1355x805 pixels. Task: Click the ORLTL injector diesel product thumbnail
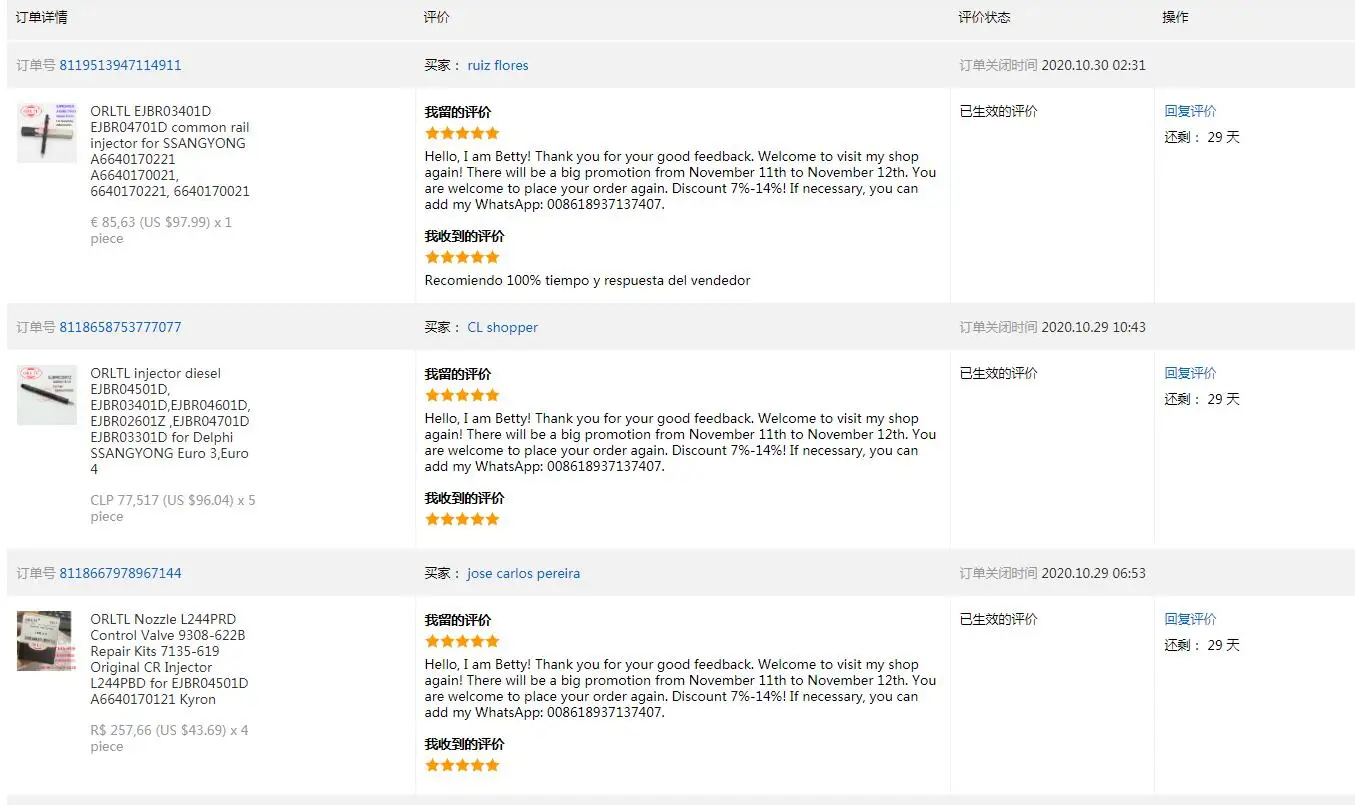pos(46,395)
